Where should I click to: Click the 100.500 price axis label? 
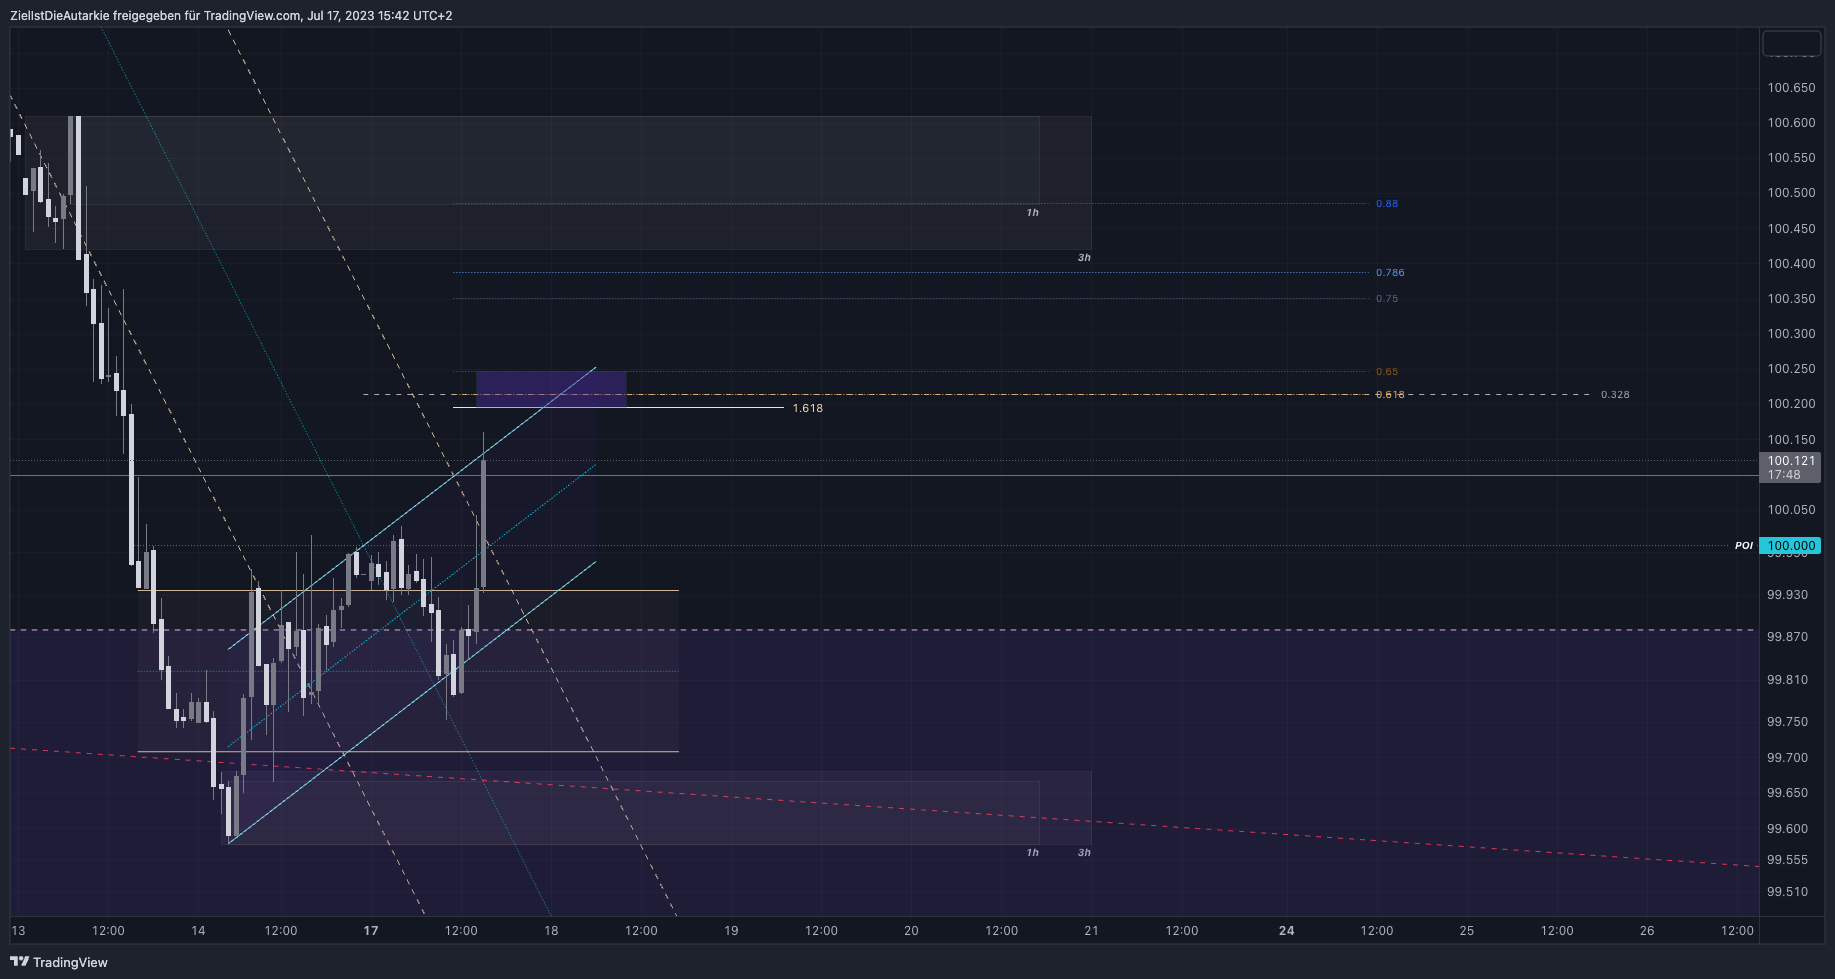click(x=1791, y=193)
